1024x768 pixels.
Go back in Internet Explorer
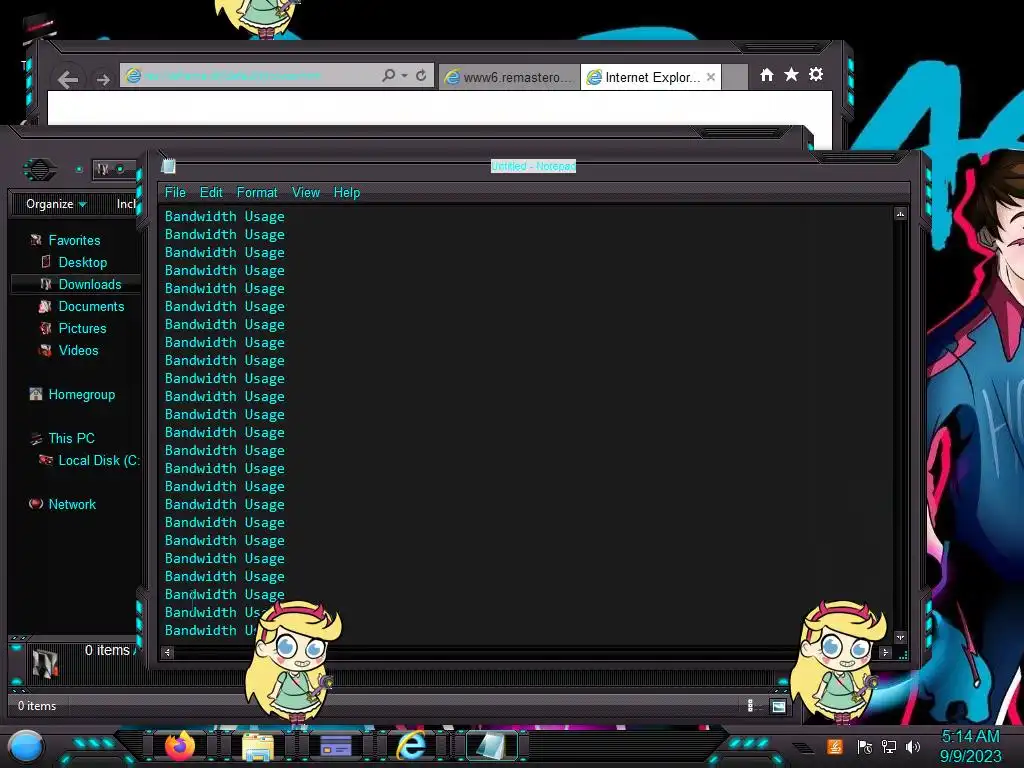coord(68,80)
